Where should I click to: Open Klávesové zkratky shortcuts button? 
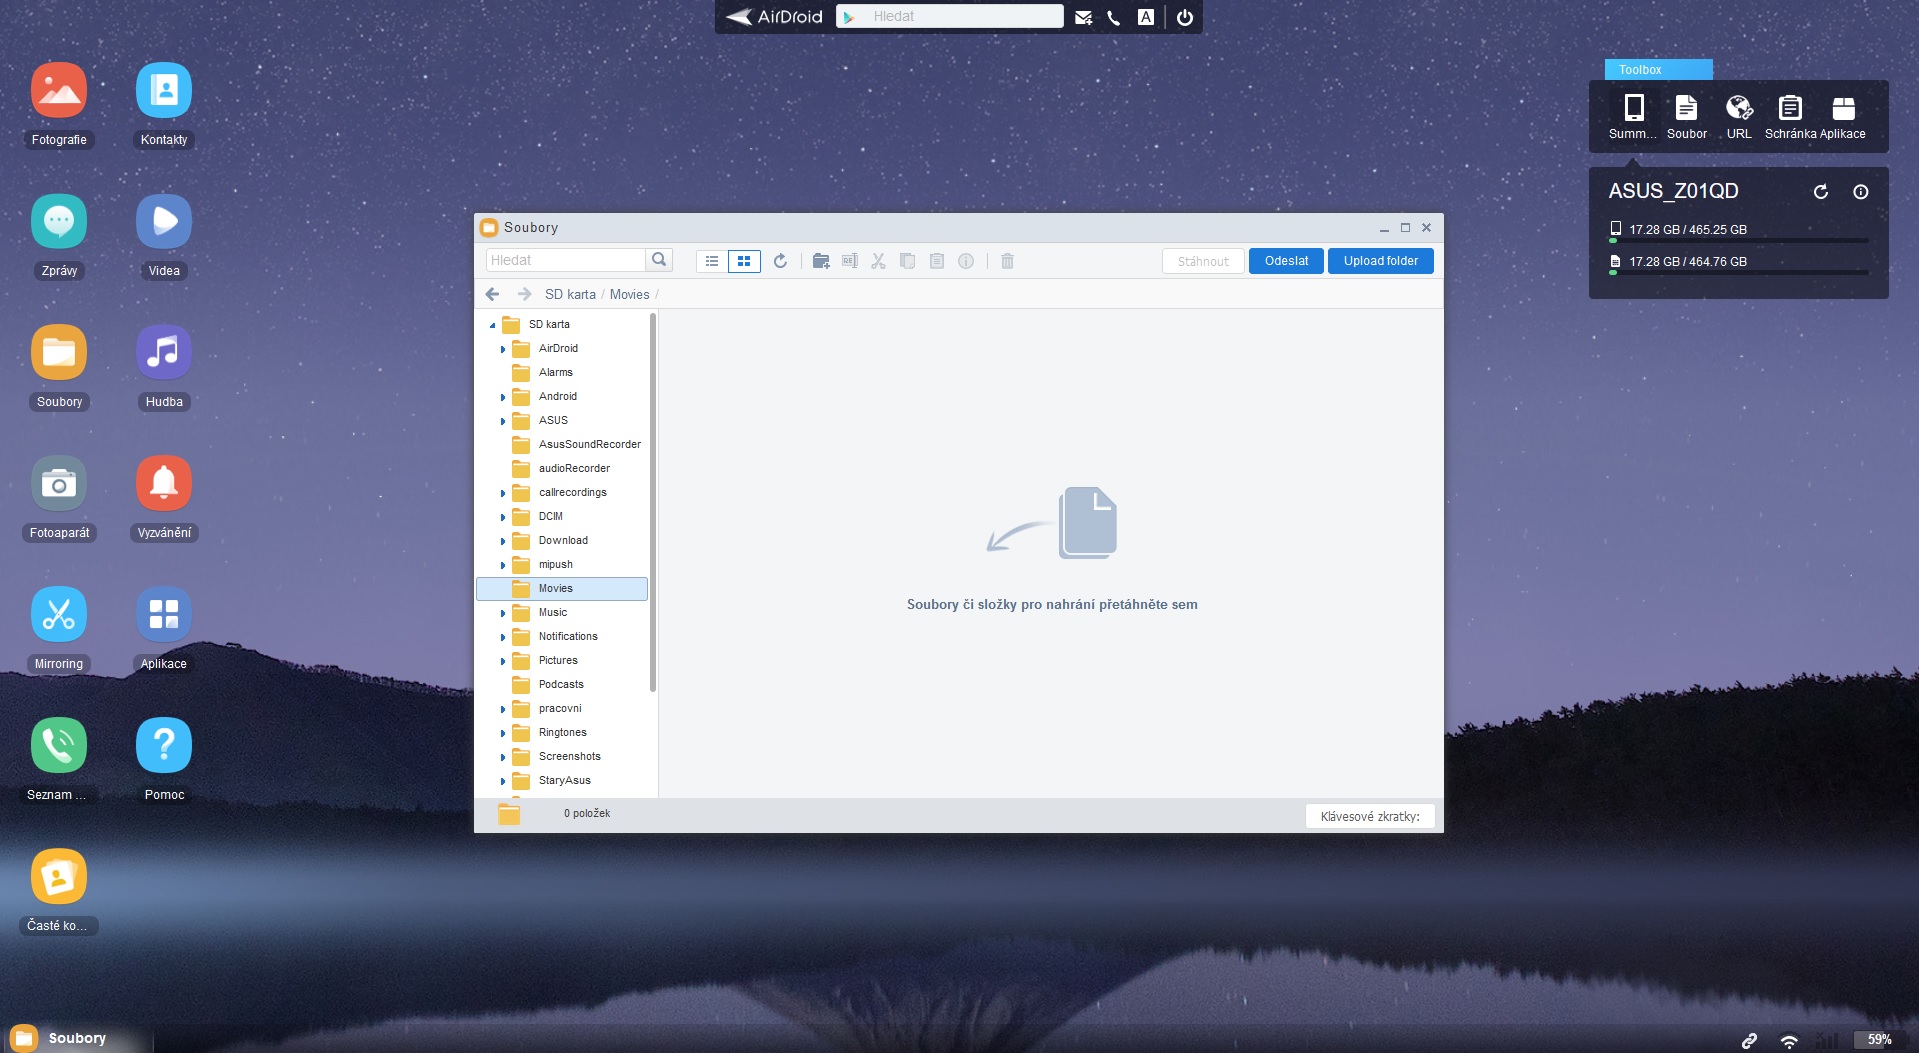coord(1370,816)
